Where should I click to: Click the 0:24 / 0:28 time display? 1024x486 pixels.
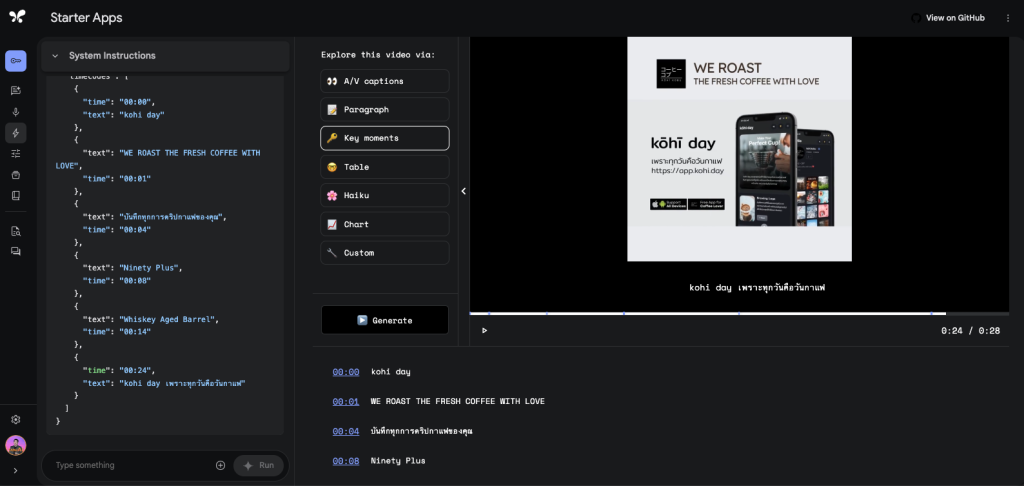(x=970, y=331)
